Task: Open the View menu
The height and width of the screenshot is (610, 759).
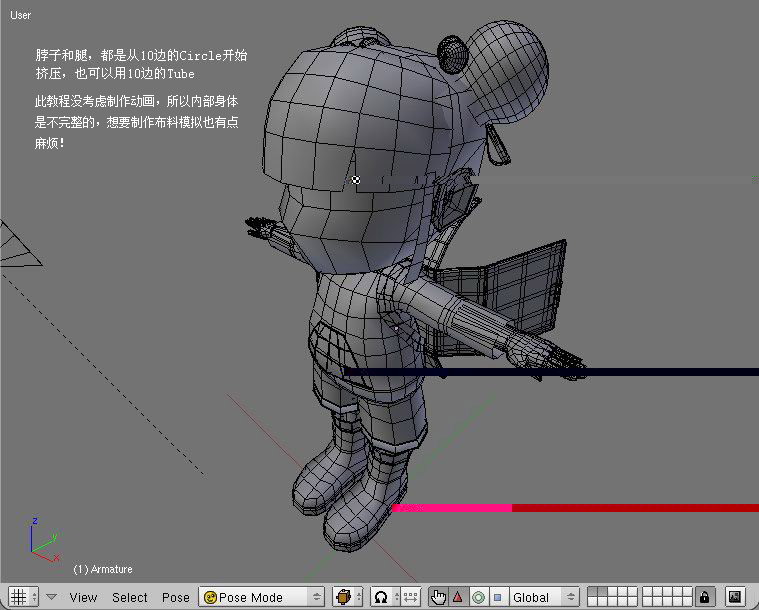Action: click(83, 597)
